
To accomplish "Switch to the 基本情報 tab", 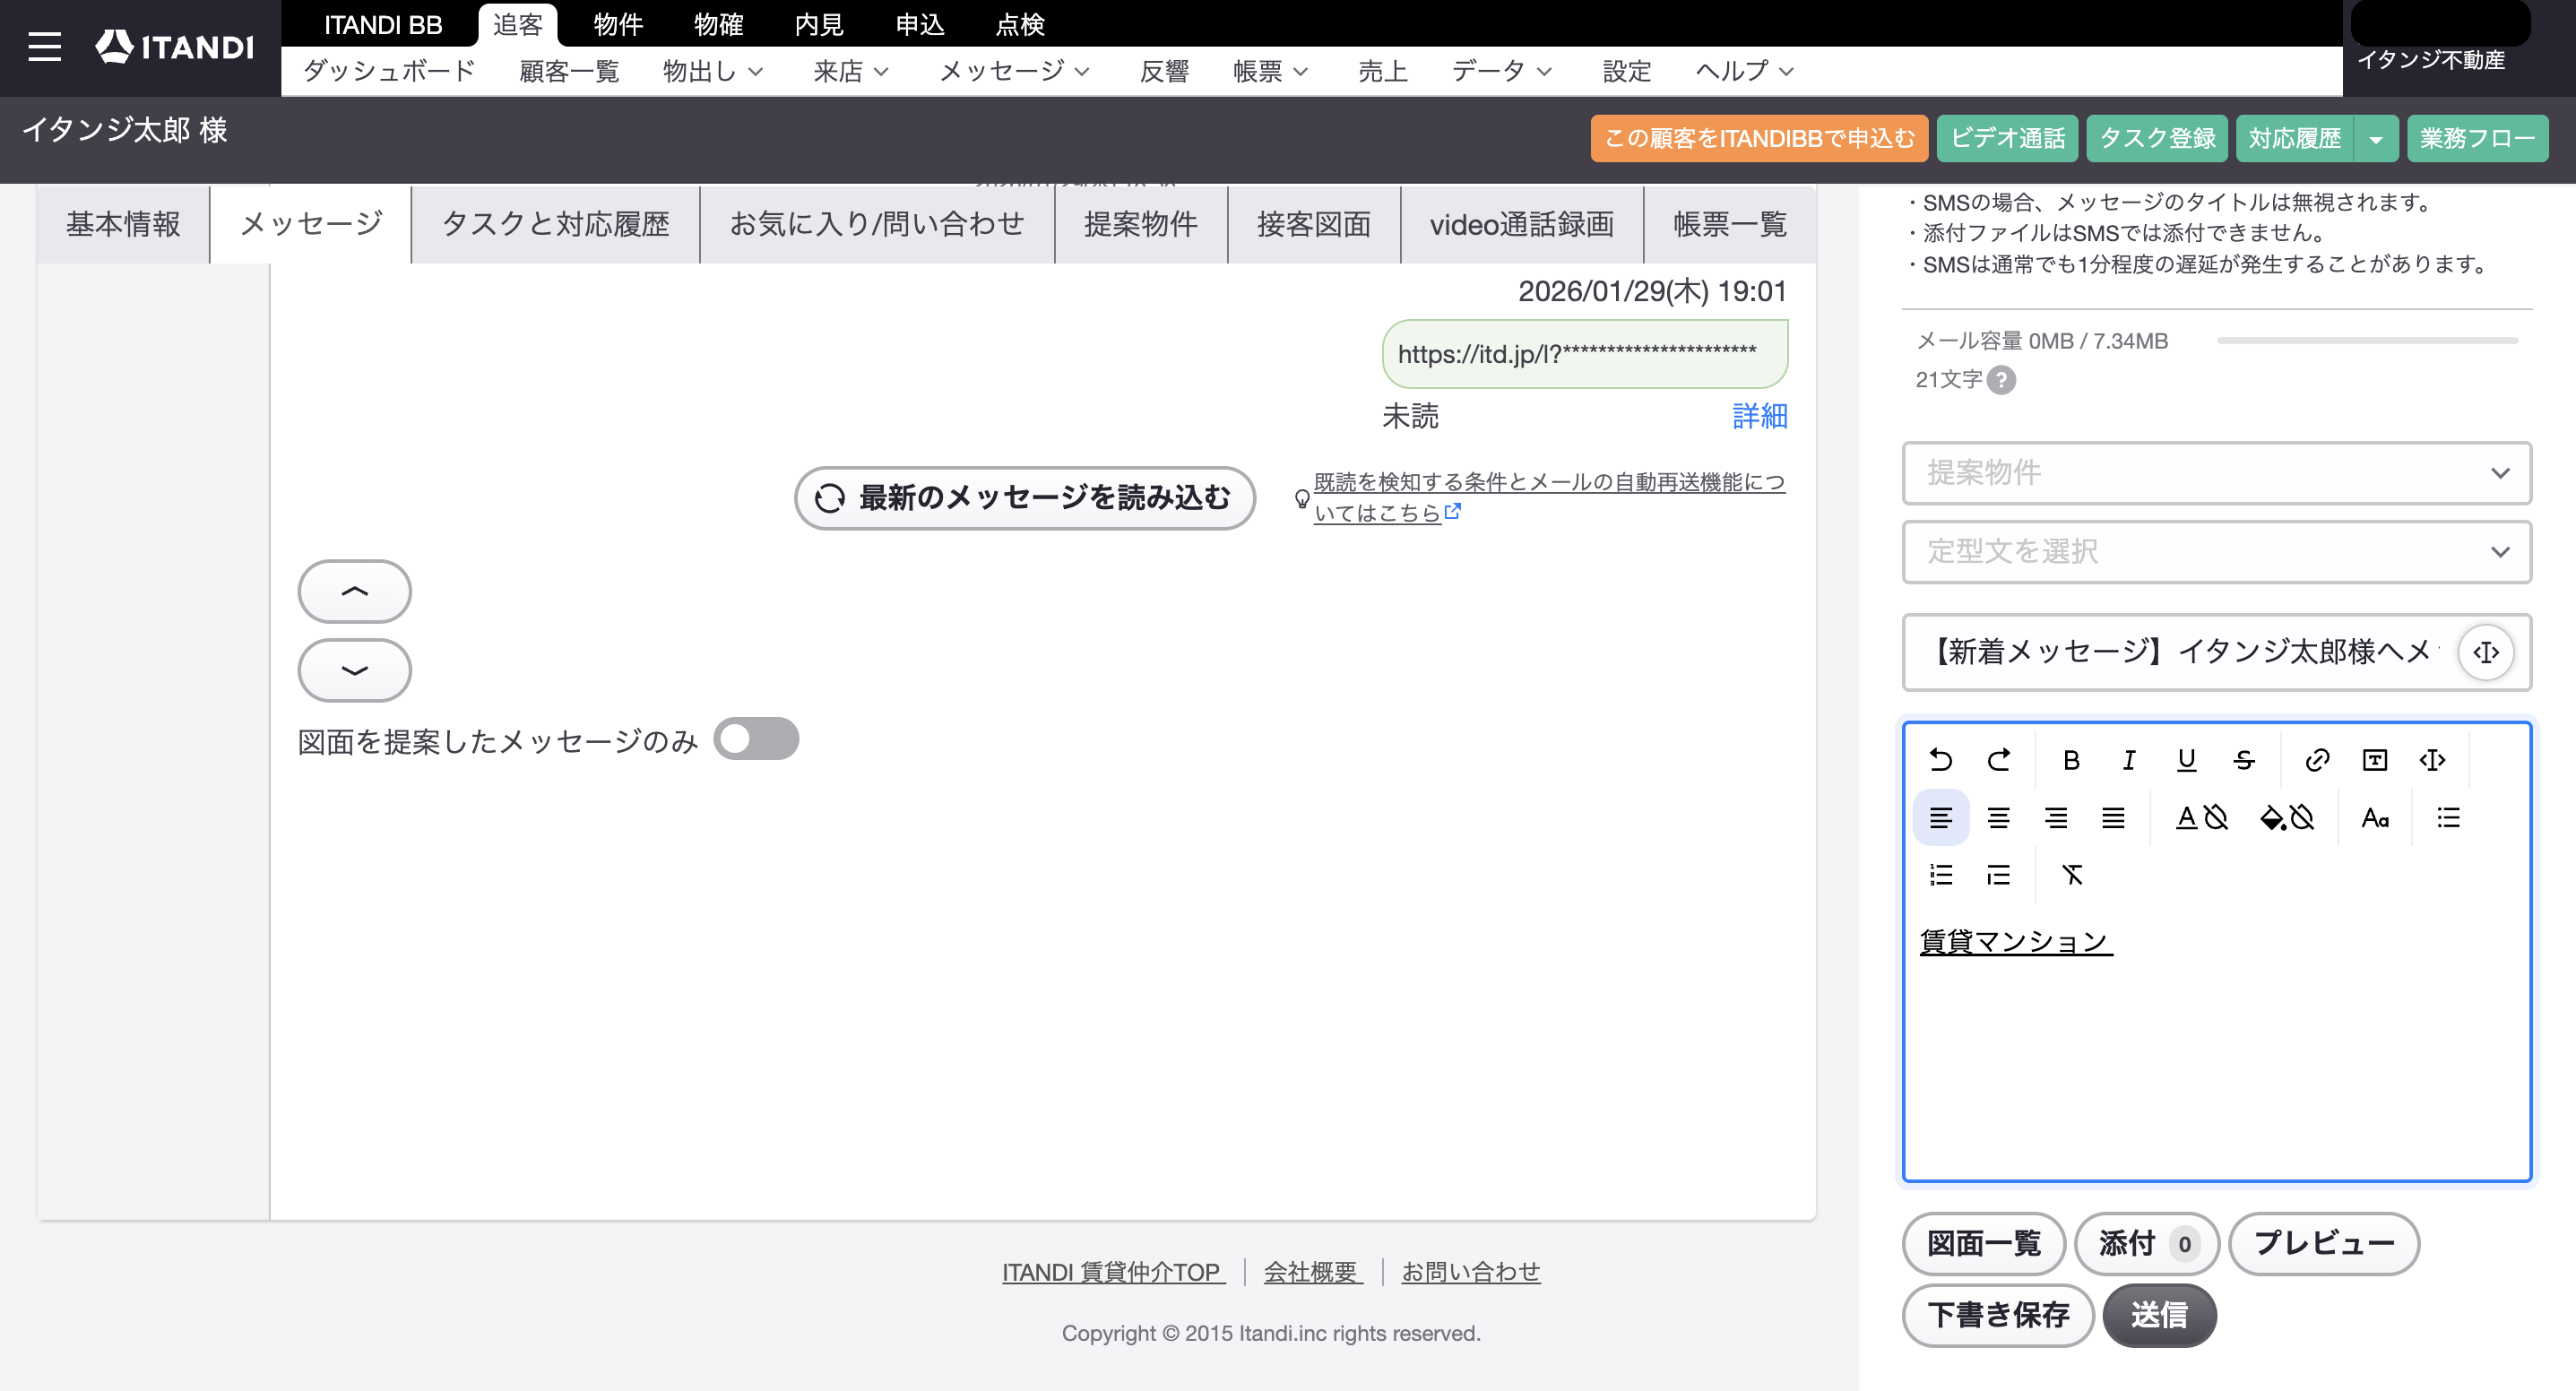I will [123, 224].
